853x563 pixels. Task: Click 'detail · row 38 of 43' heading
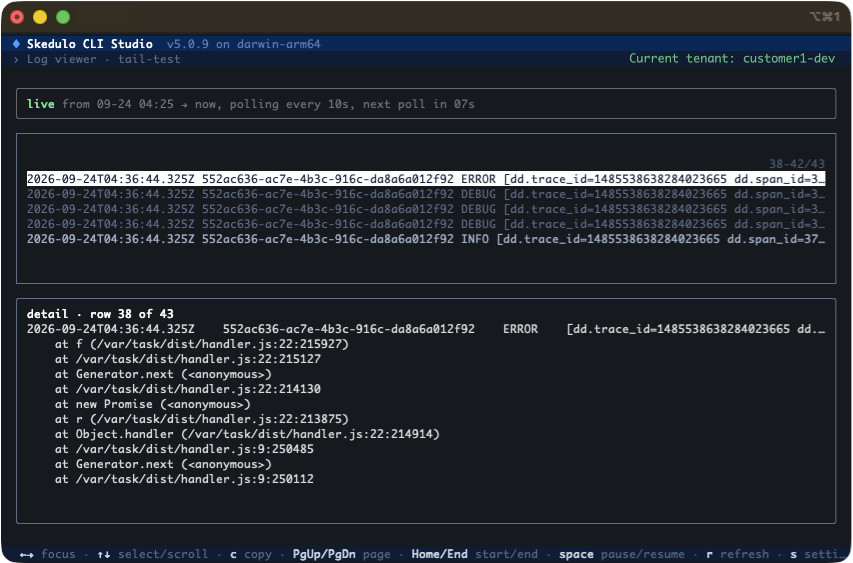coord(100,314)
